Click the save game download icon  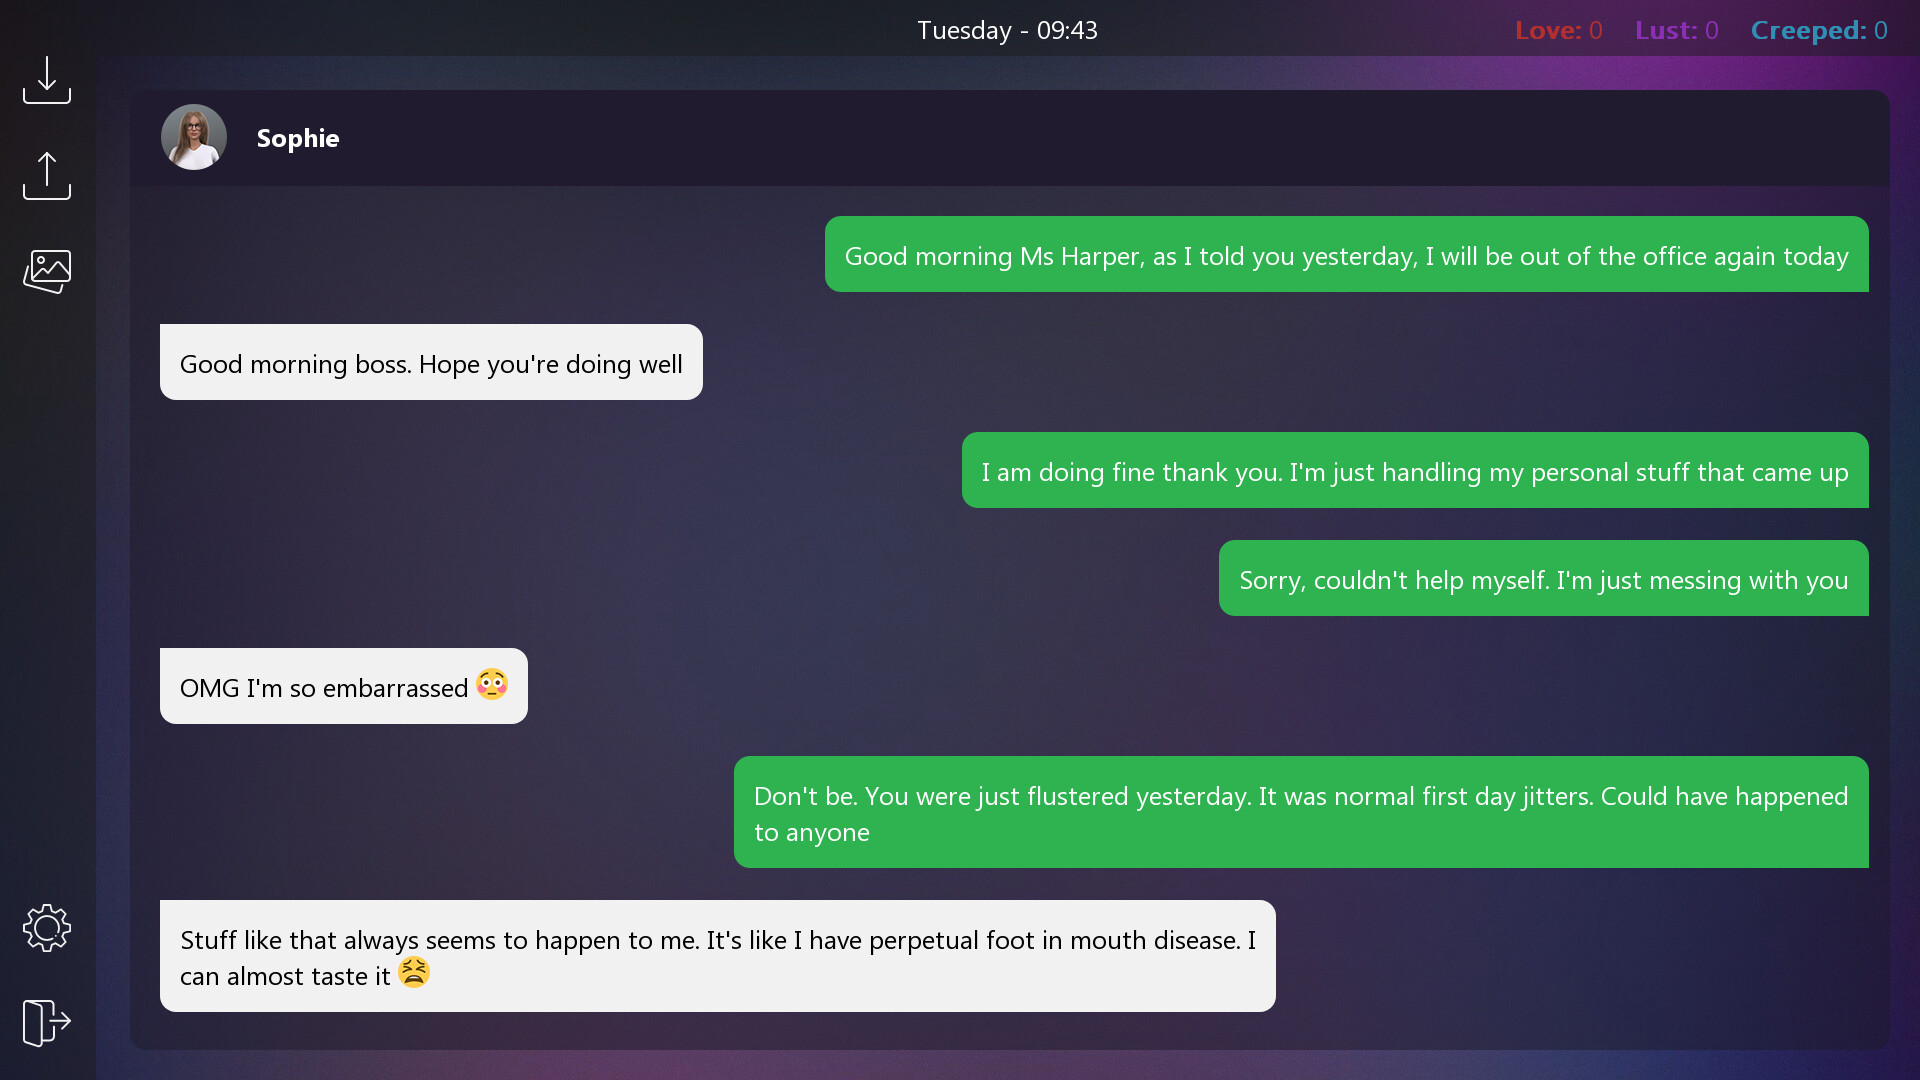coord(47,80)
